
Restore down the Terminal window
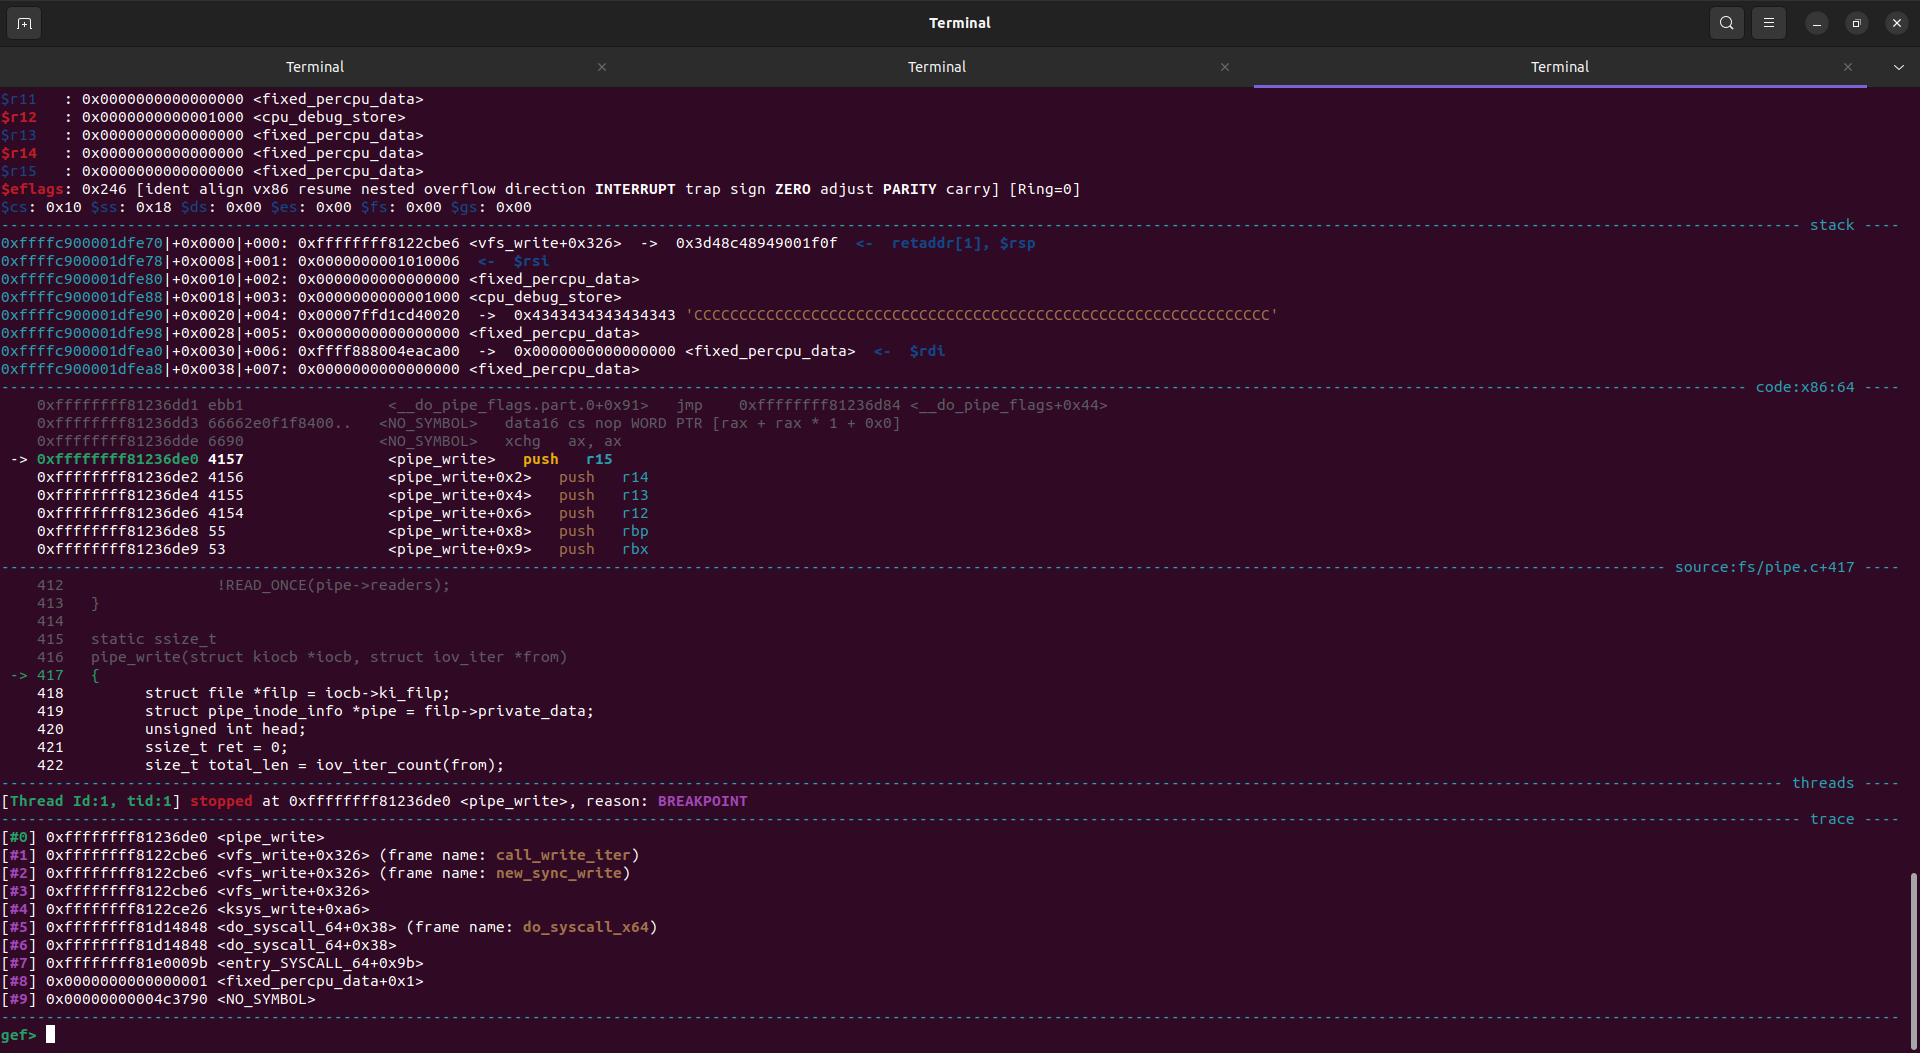point(1856,22)
